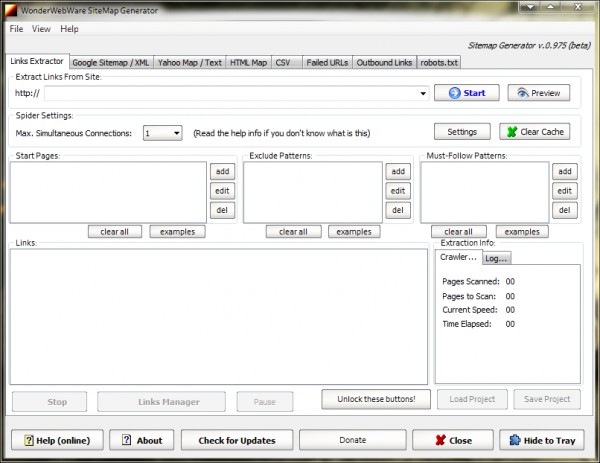
Task: Switch to the Yahoo Map / Text tab
Action: 190,63
